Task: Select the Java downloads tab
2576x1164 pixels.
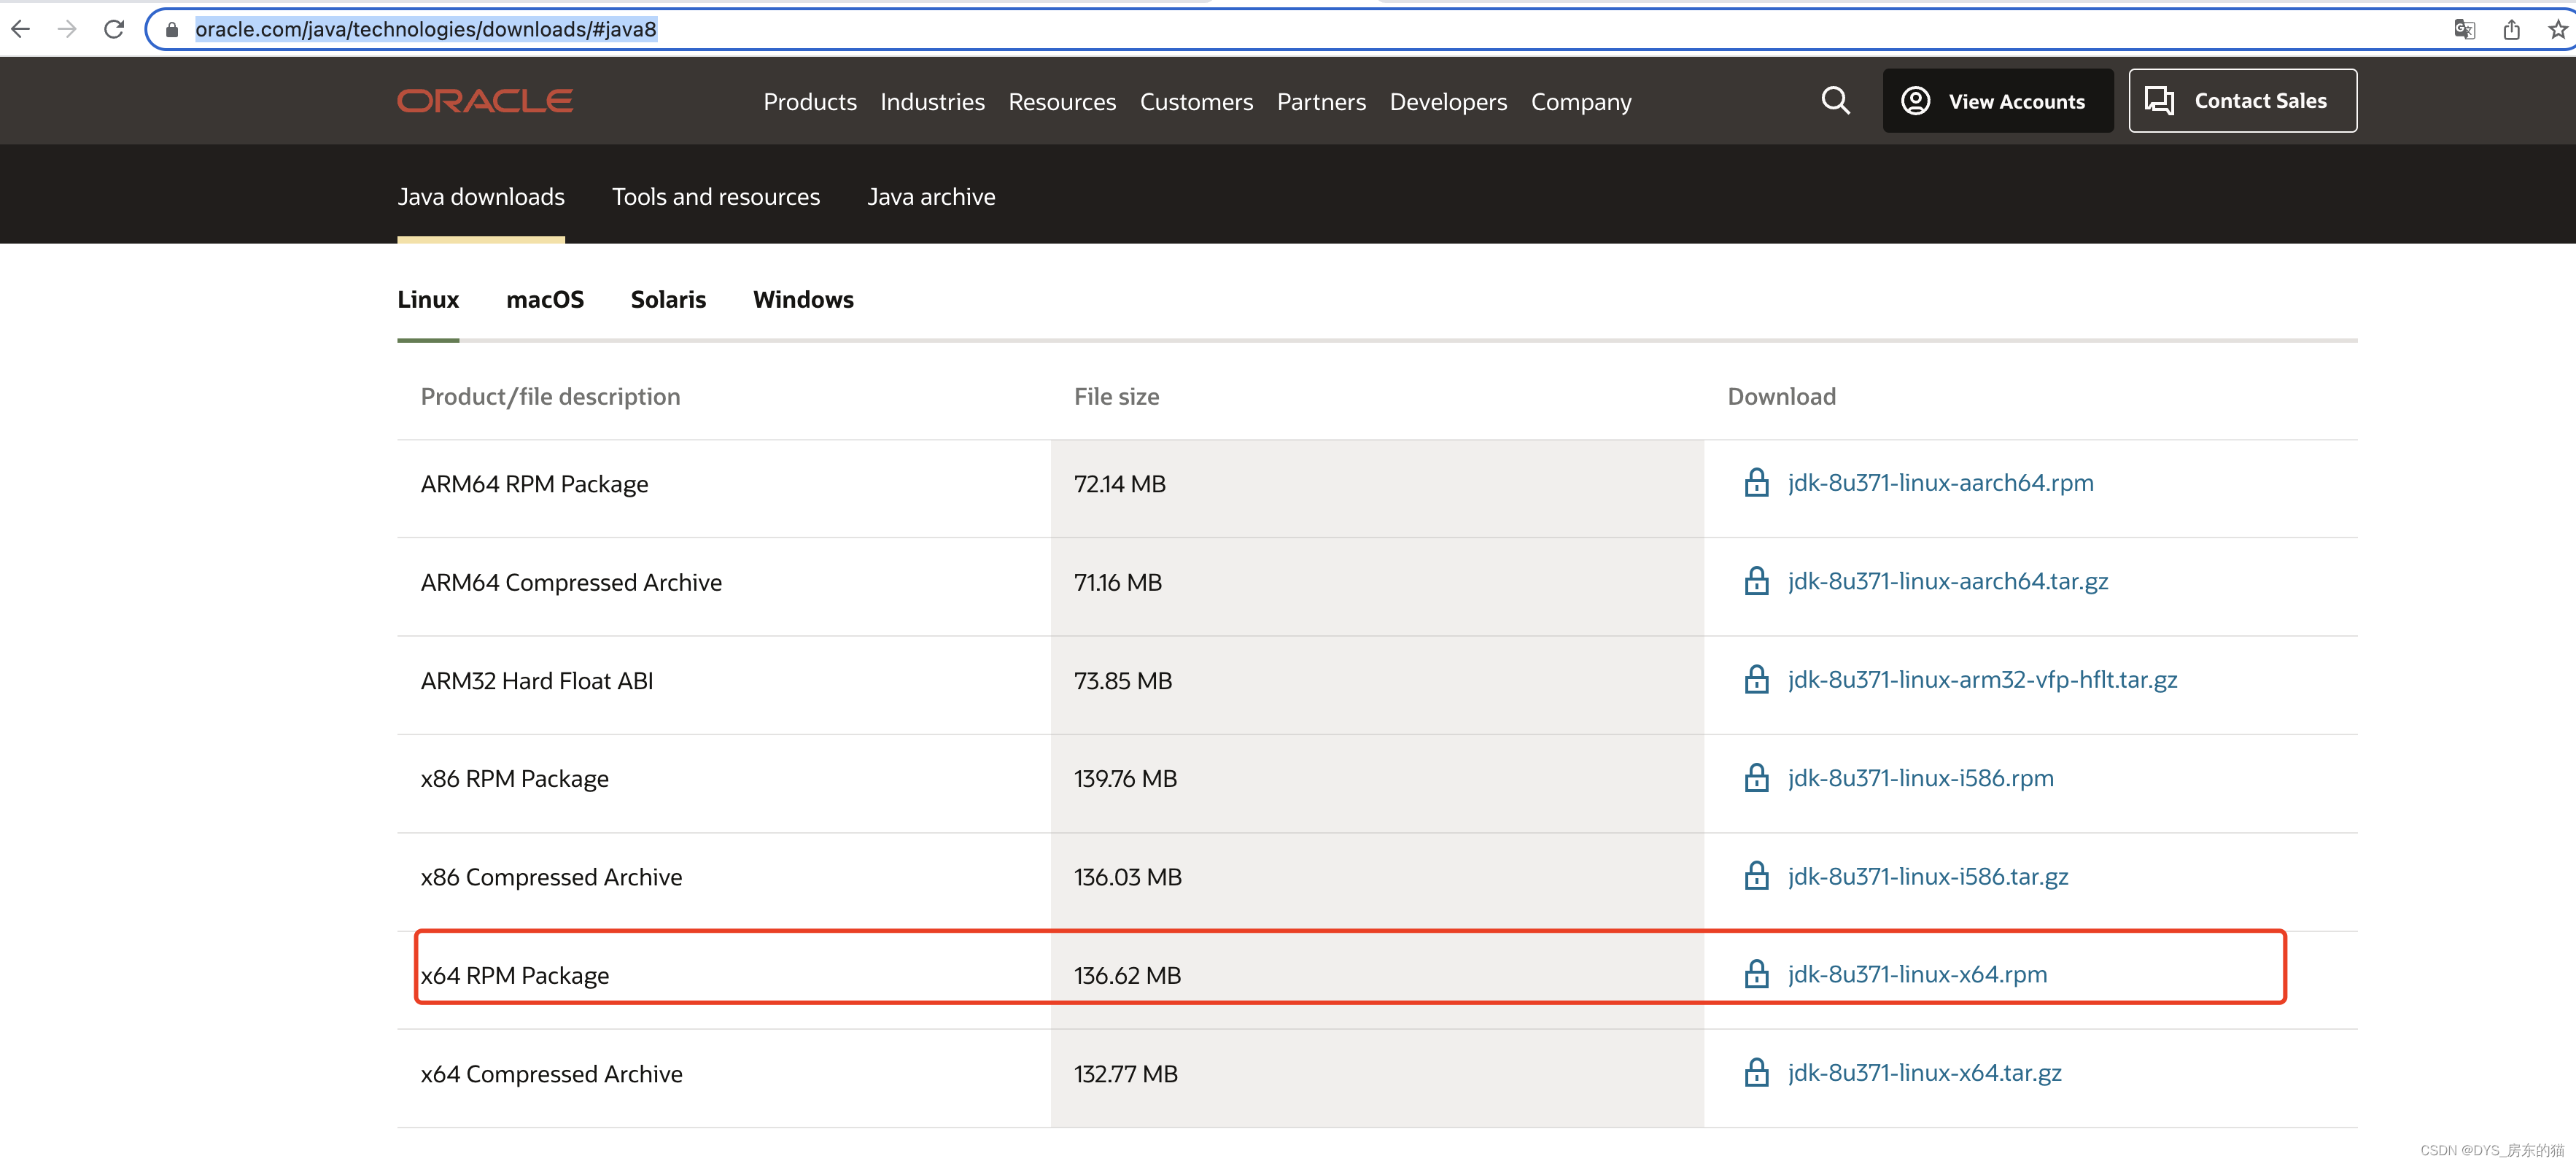Action: pos(481,197)
